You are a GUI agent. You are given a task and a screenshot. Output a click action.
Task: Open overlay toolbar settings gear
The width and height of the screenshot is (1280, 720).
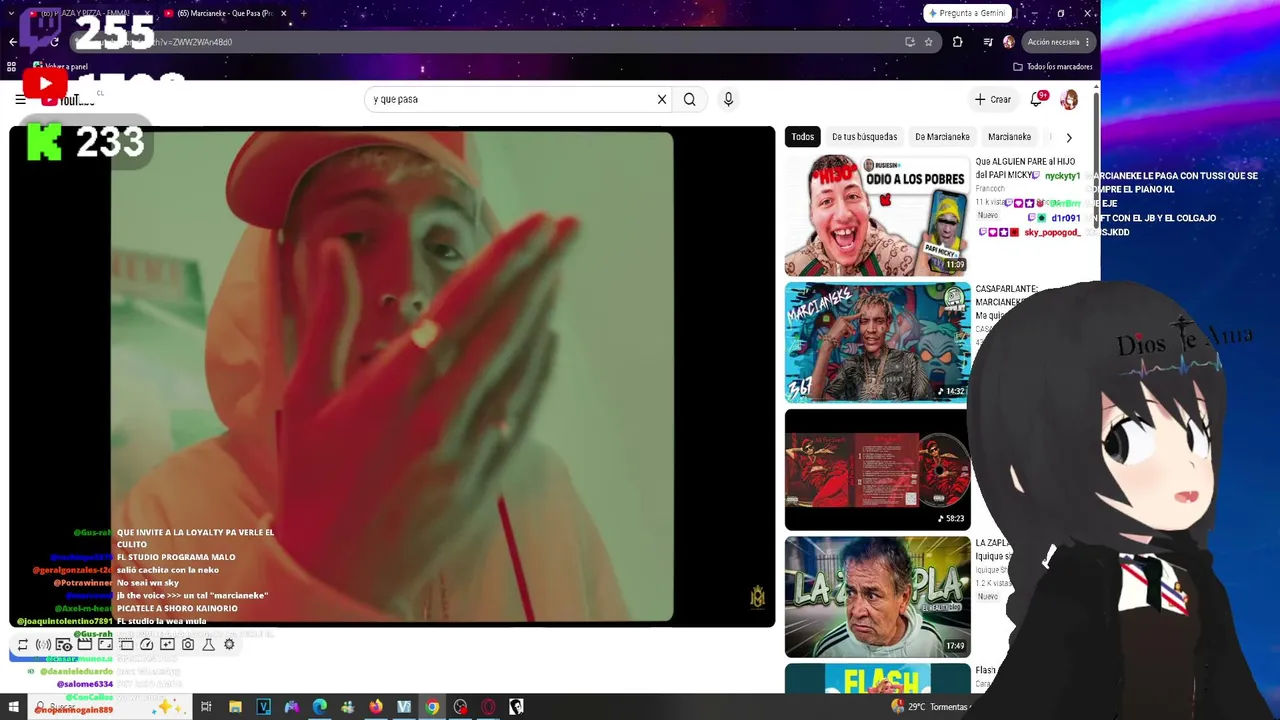(x=229, y=645)
